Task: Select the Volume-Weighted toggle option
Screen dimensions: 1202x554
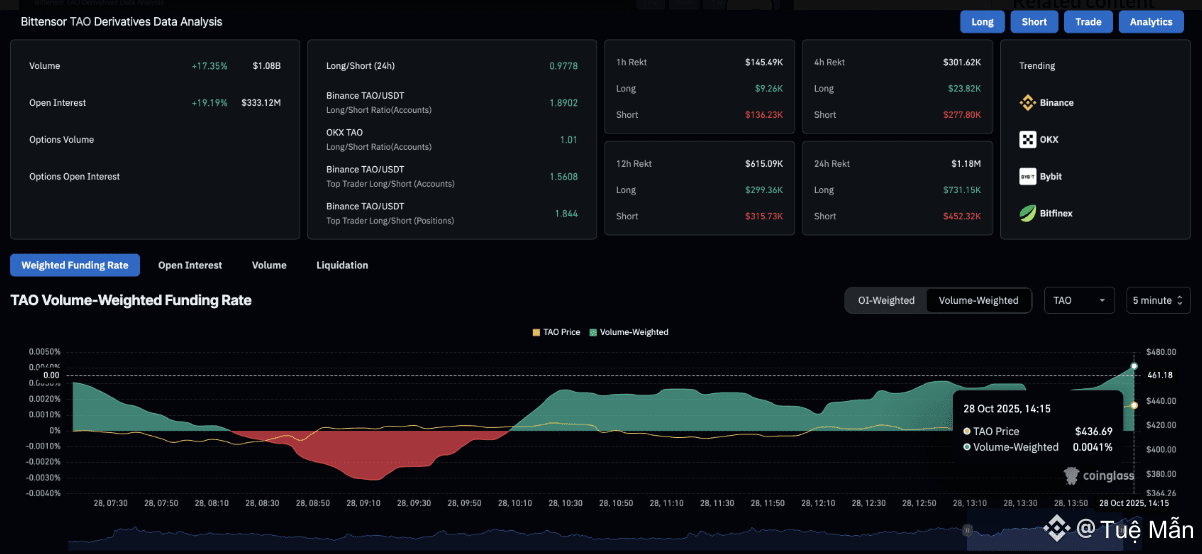Action: [x=978, y=300]
